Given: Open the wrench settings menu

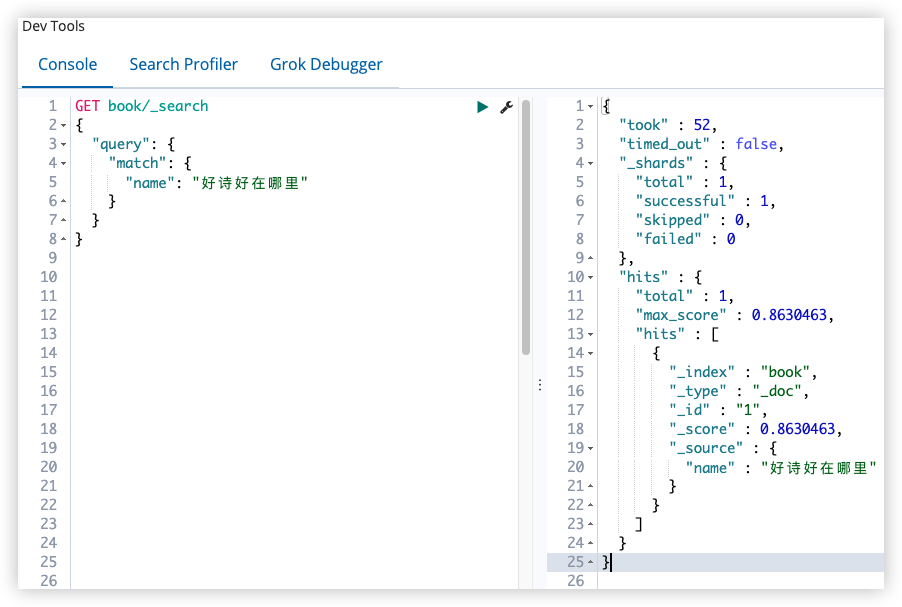Looking at the screenshot, I should coord(506,107).
